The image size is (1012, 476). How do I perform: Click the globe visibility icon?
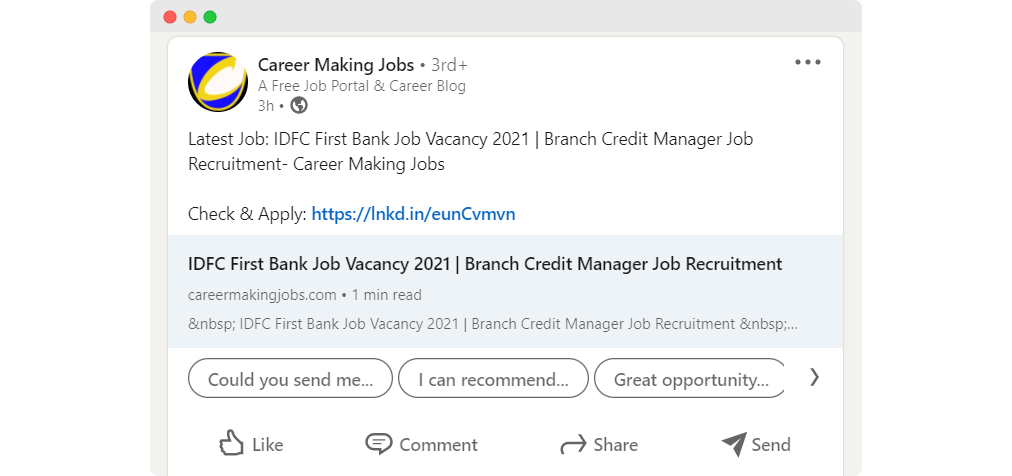299,105
